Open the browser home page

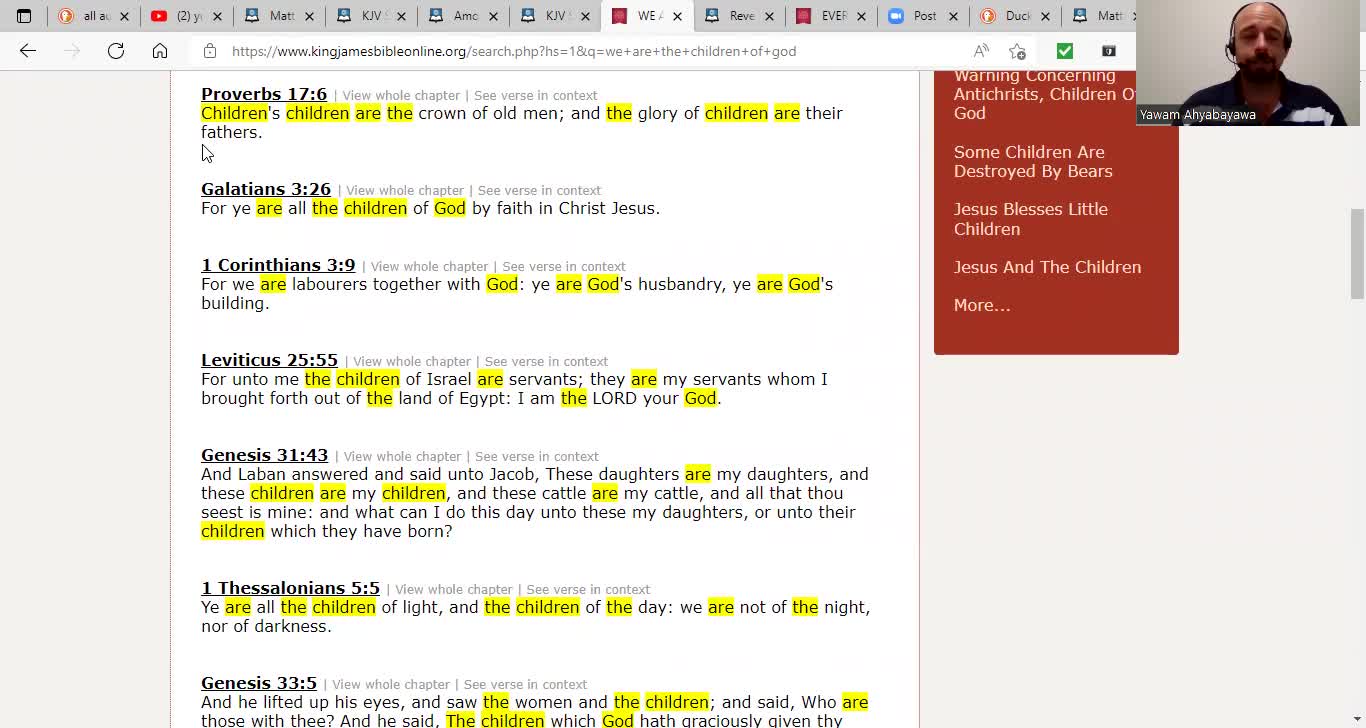click(x=160, y=51)
